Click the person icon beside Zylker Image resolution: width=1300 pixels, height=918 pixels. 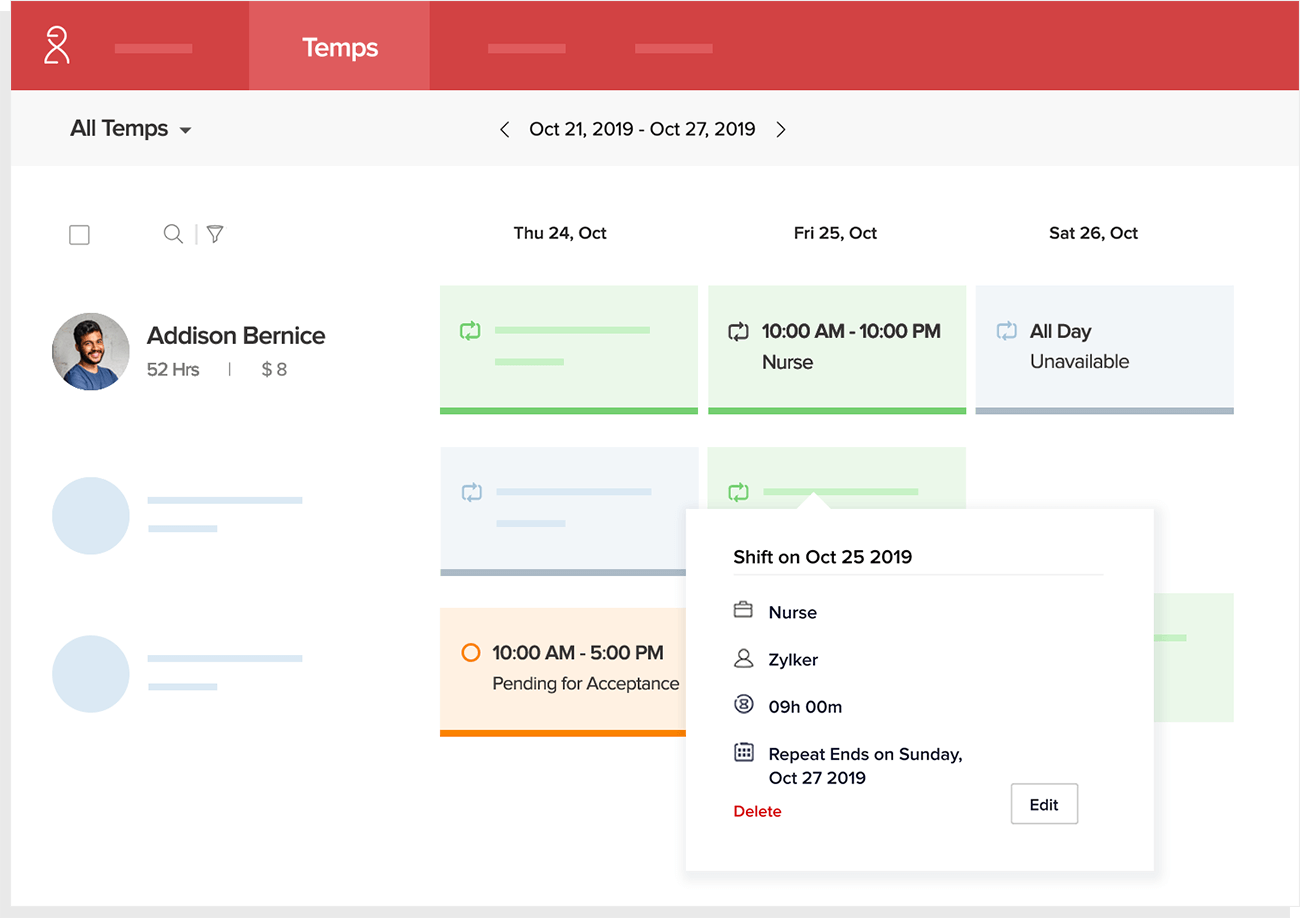(x=743, y=658)
